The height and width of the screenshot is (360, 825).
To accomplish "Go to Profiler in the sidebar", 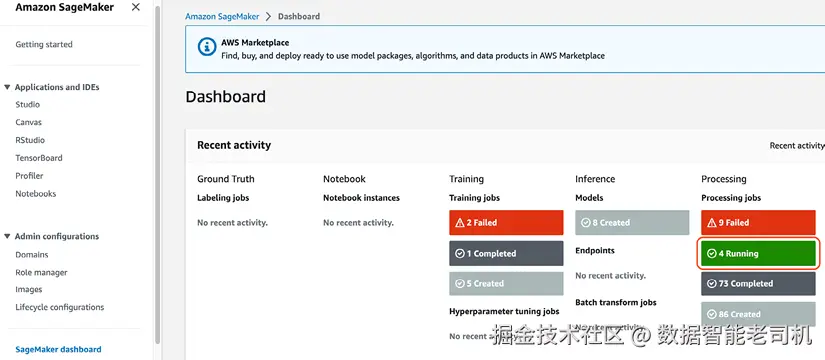I will tap(29, 176).
